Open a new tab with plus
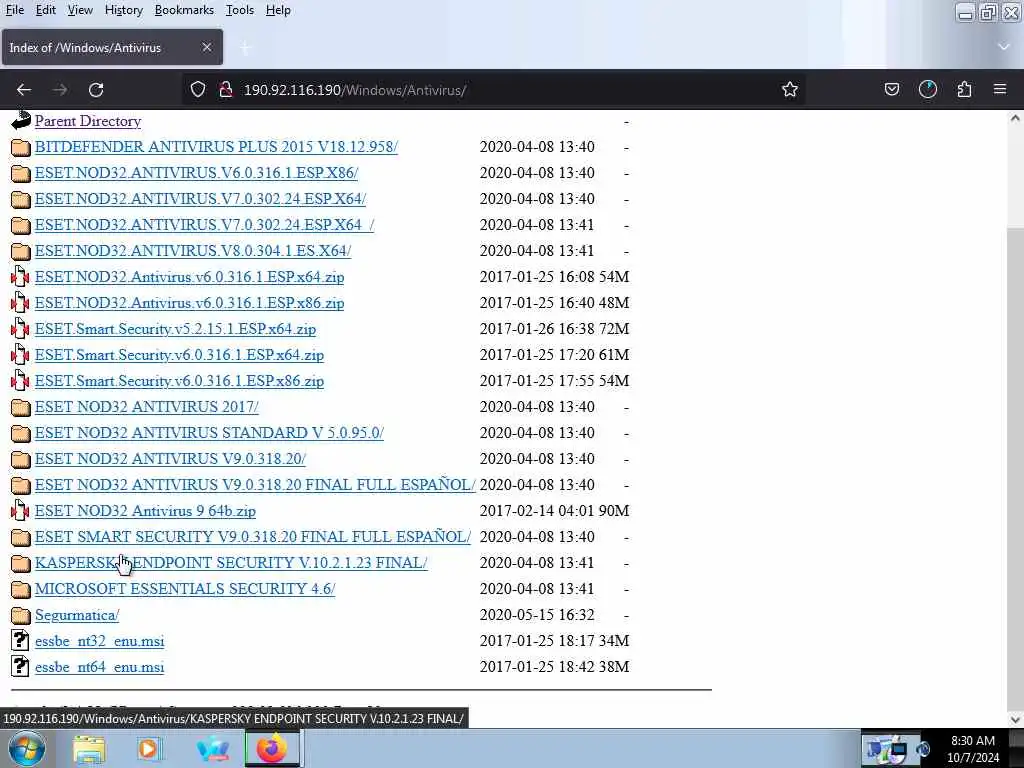The image size is (1024, 768). (246, 48)
